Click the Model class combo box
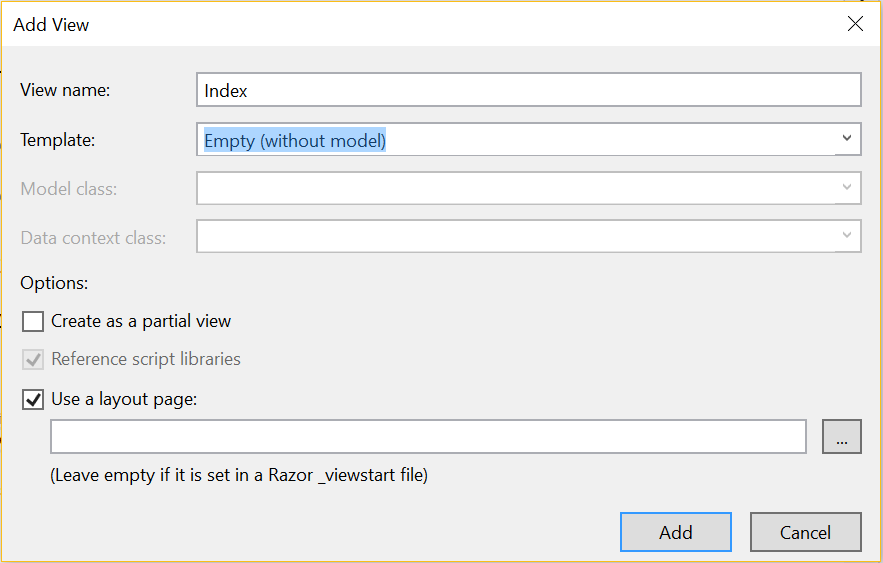883x563 pixels. coord(516,188)
